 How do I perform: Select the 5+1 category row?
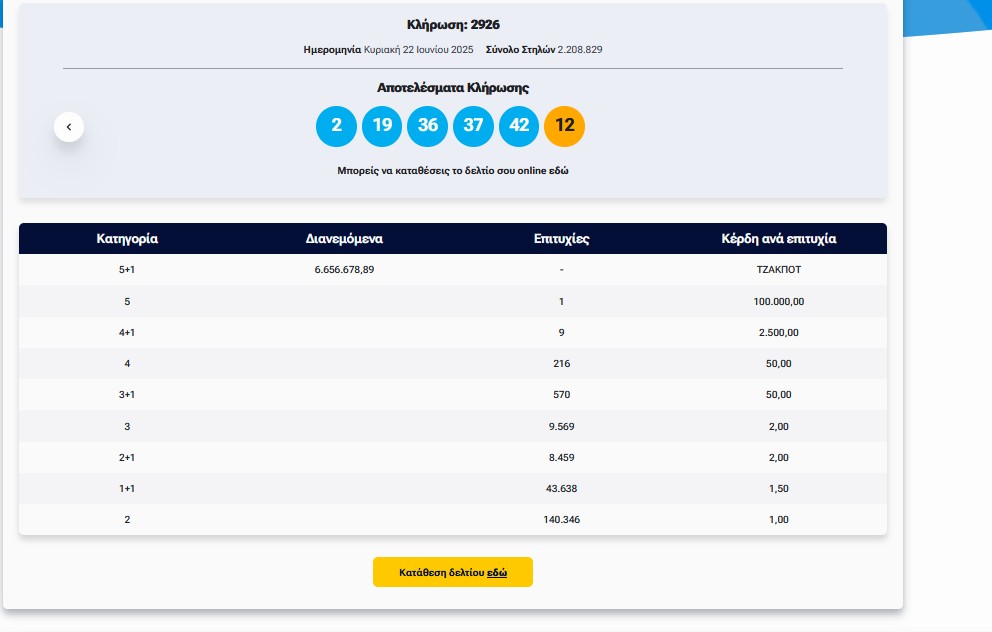453,270
